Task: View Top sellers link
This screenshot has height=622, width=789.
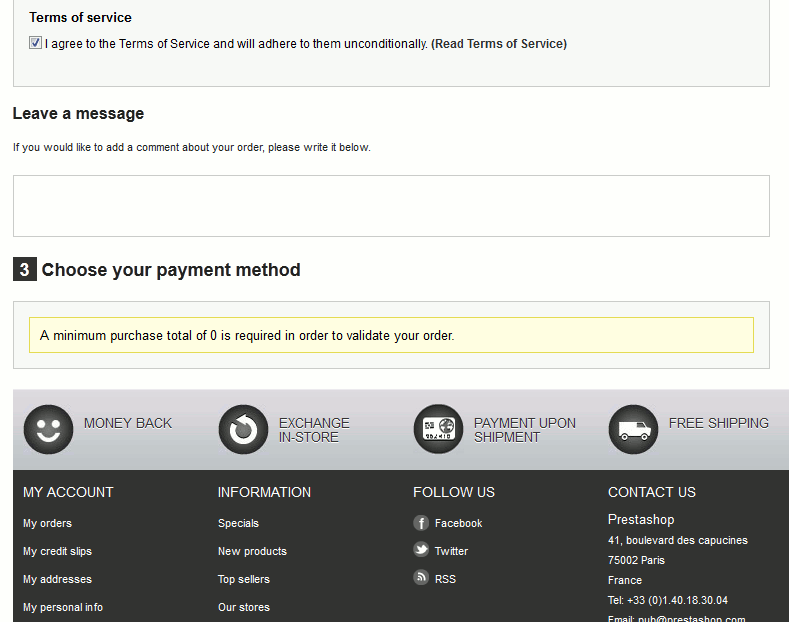Action: 244,579
